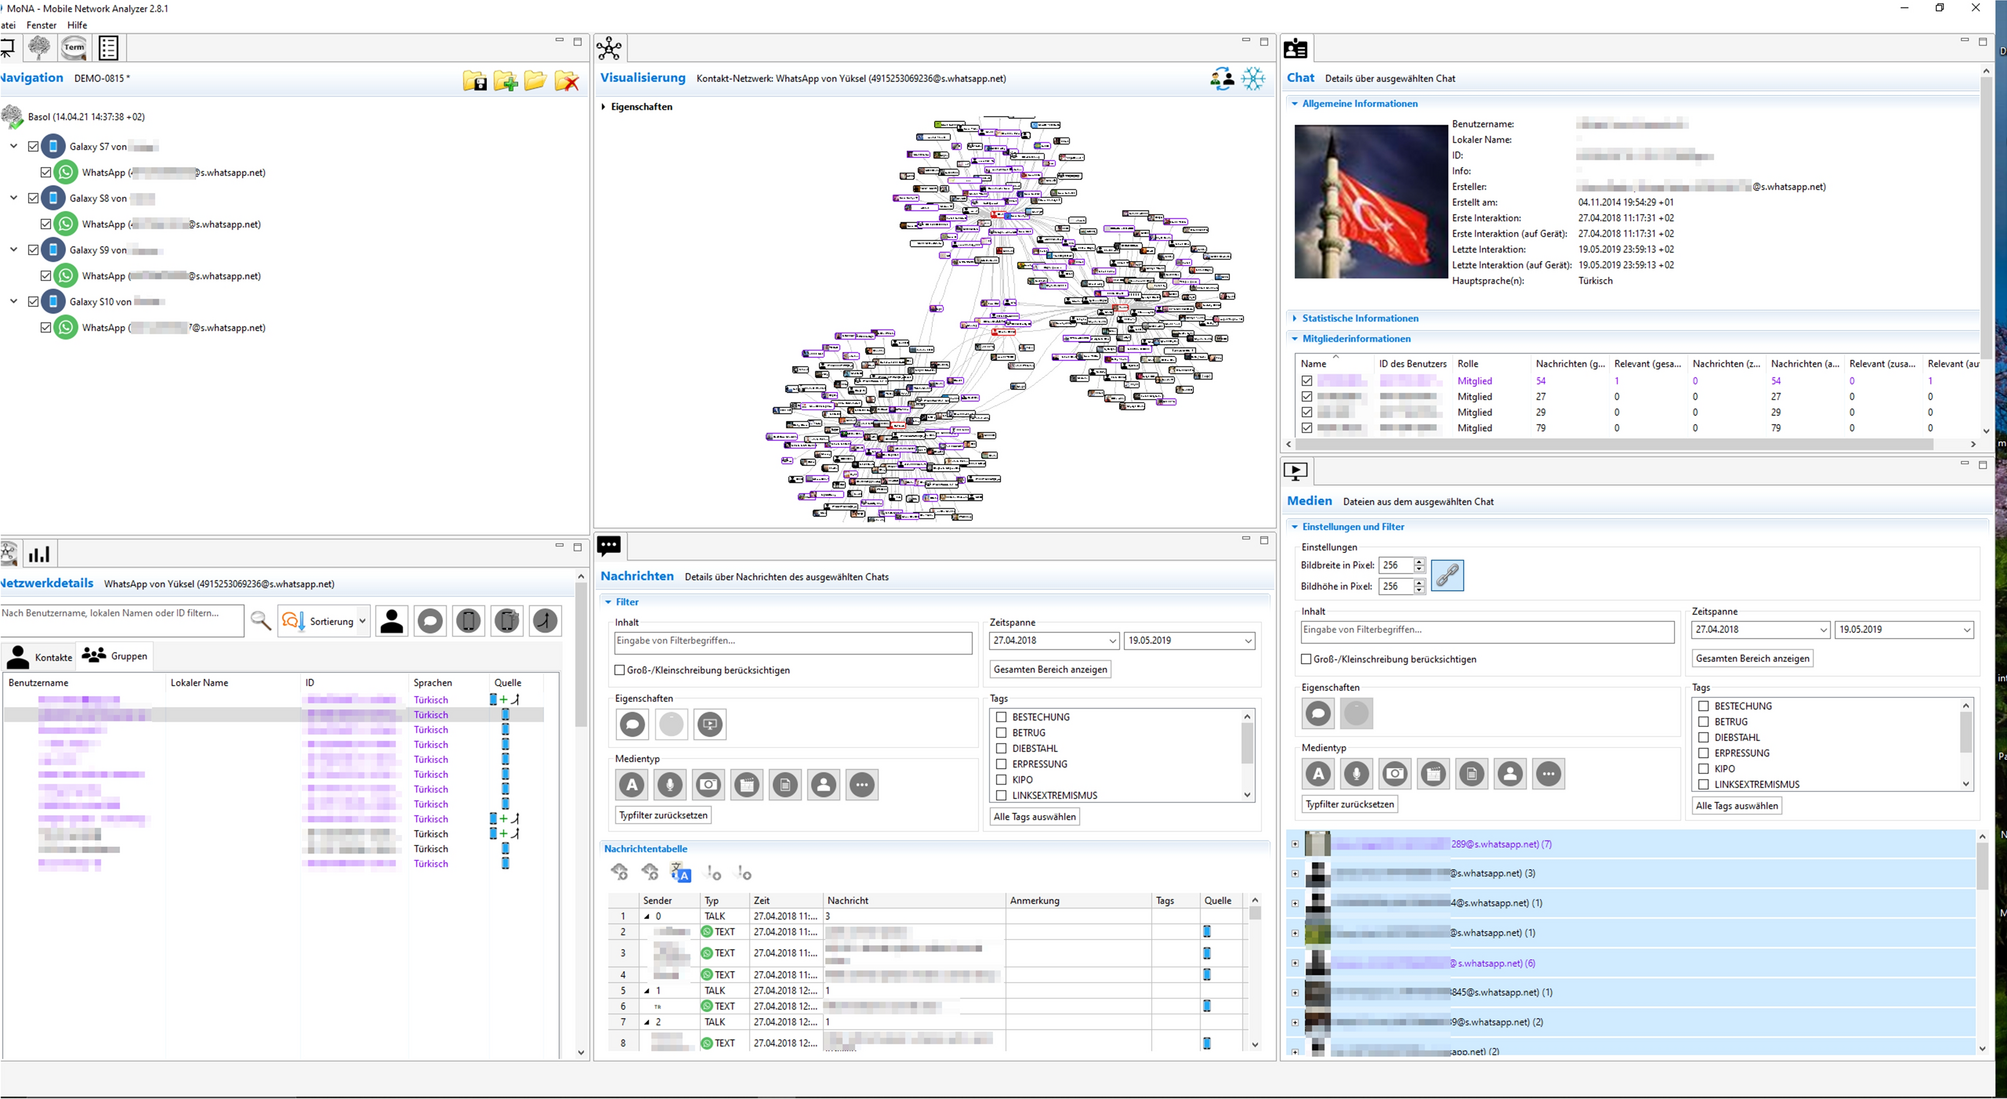Click Alle Tags auswählen in Medien panel
Image resolution: width=2007 pixels, height=1099 pixels.
coord(1737,806)
